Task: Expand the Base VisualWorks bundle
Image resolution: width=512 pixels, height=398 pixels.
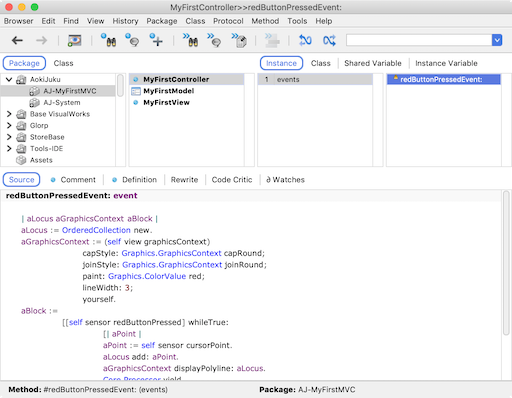Action: pos(9,114)
